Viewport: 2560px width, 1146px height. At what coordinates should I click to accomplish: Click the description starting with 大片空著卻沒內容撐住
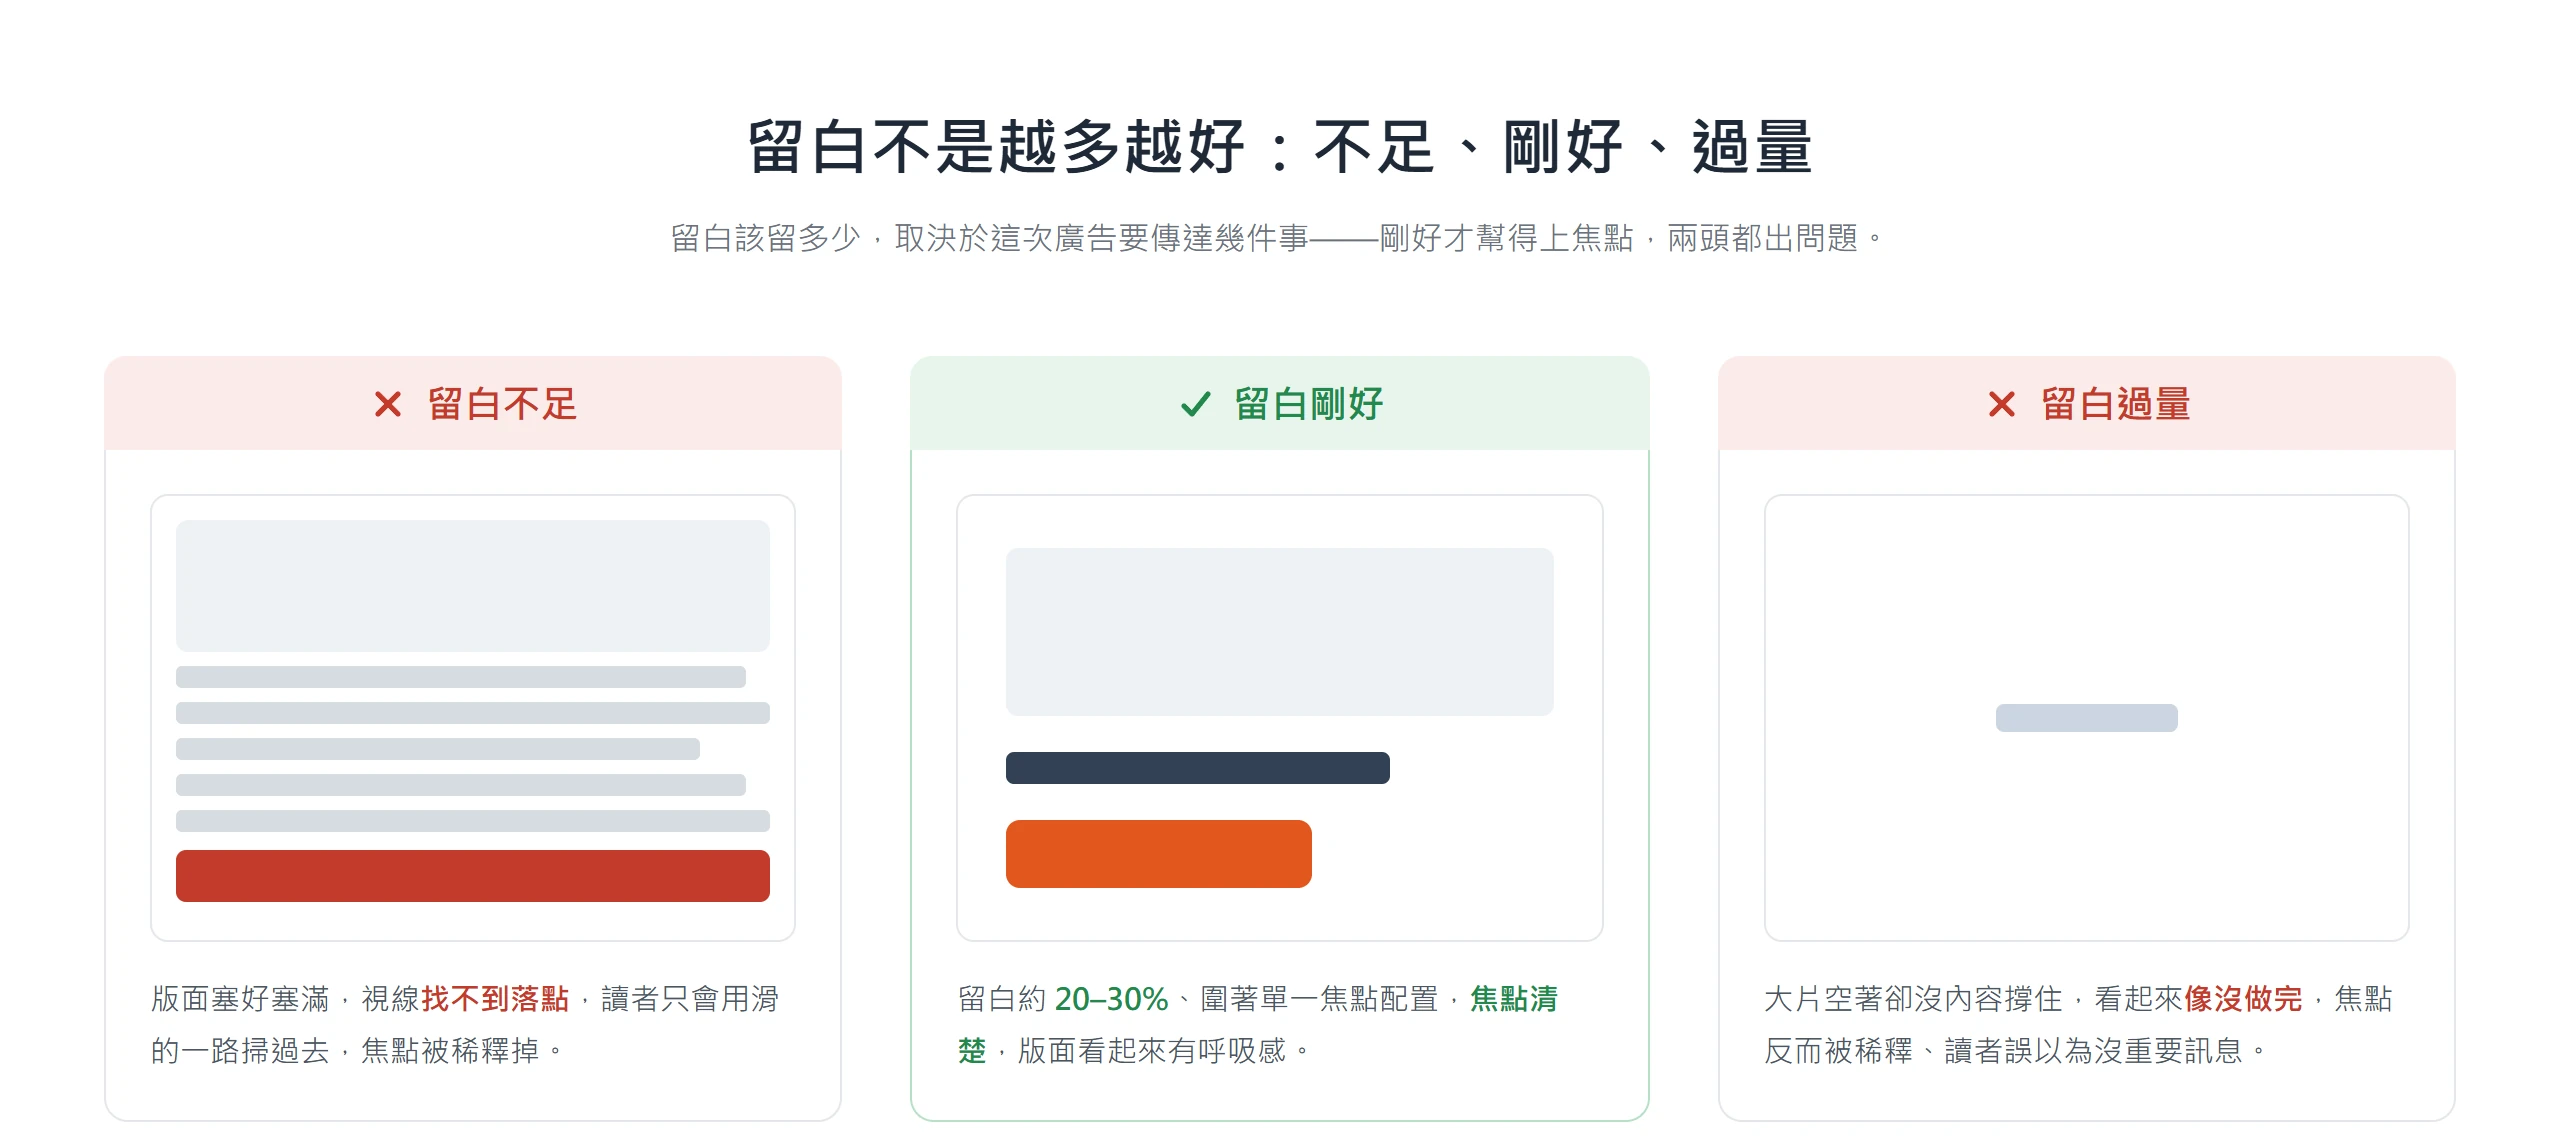click(x=2079, y=1025)
